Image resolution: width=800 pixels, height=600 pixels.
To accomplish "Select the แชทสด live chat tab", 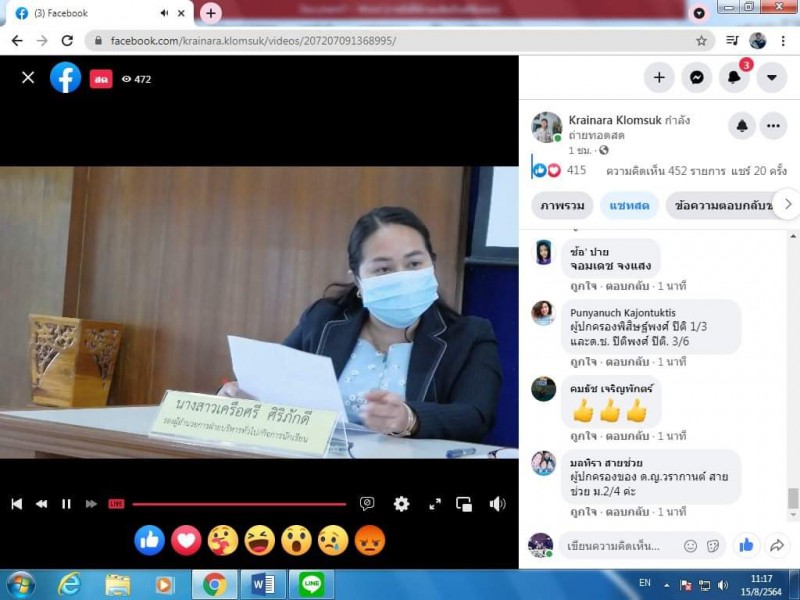I will [x=629, y=205].
